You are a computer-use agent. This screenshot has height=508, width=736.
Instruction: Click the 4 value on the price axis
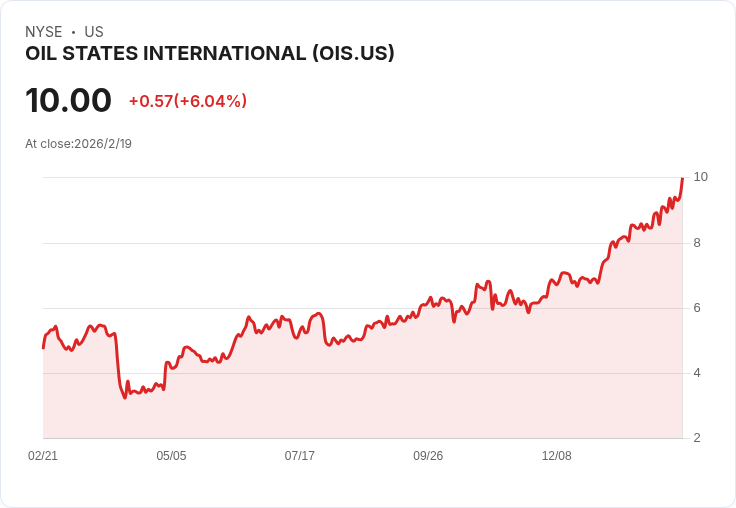click(x=697, y=373)
